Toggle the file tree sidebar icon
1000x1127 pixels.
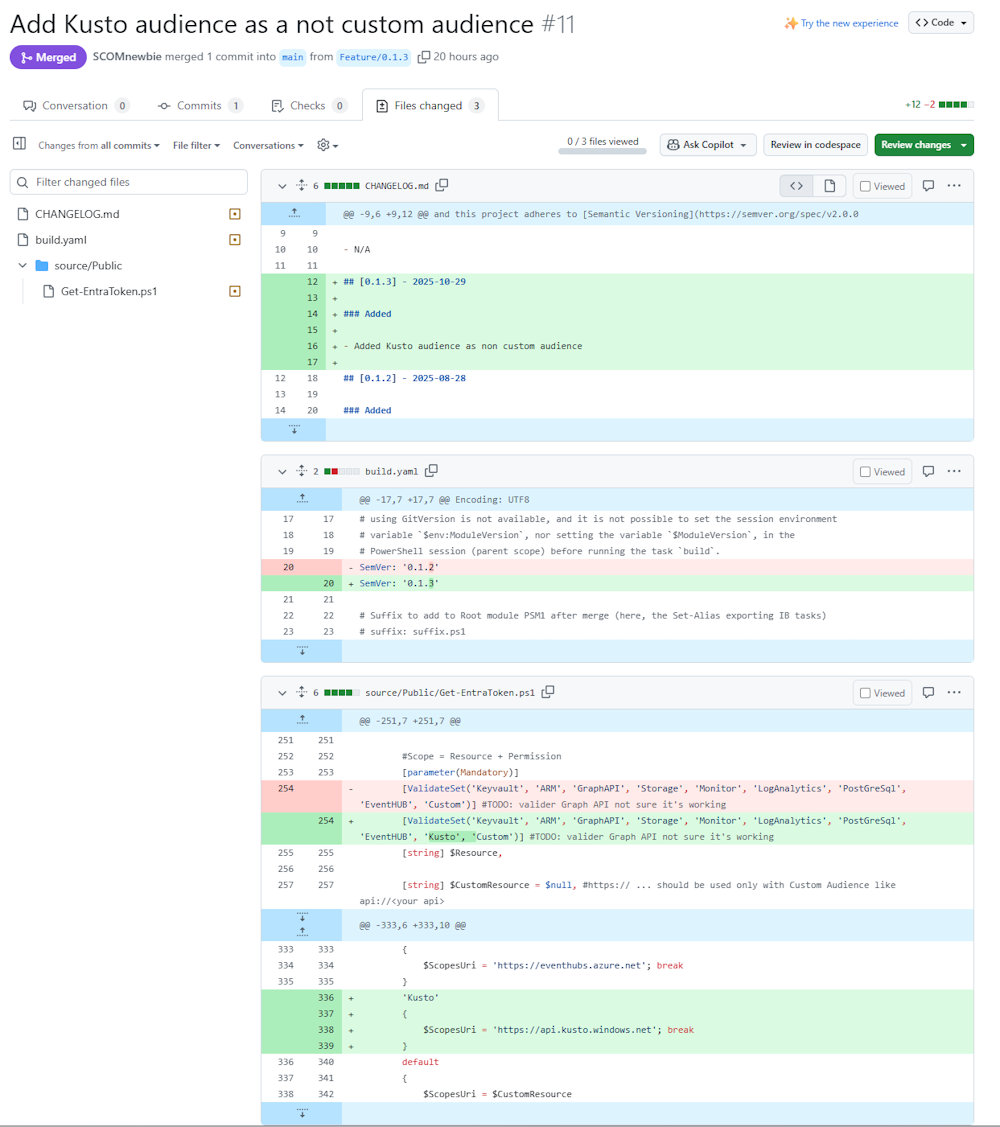click(19, 144)
